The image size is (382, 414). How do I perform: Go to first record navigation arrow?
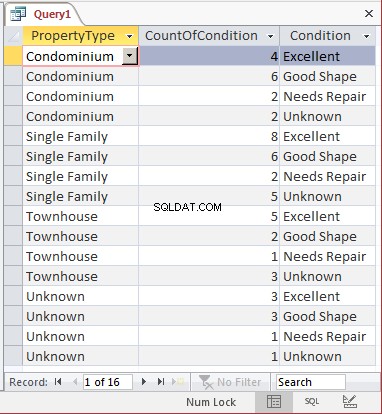tap(58, 382)
